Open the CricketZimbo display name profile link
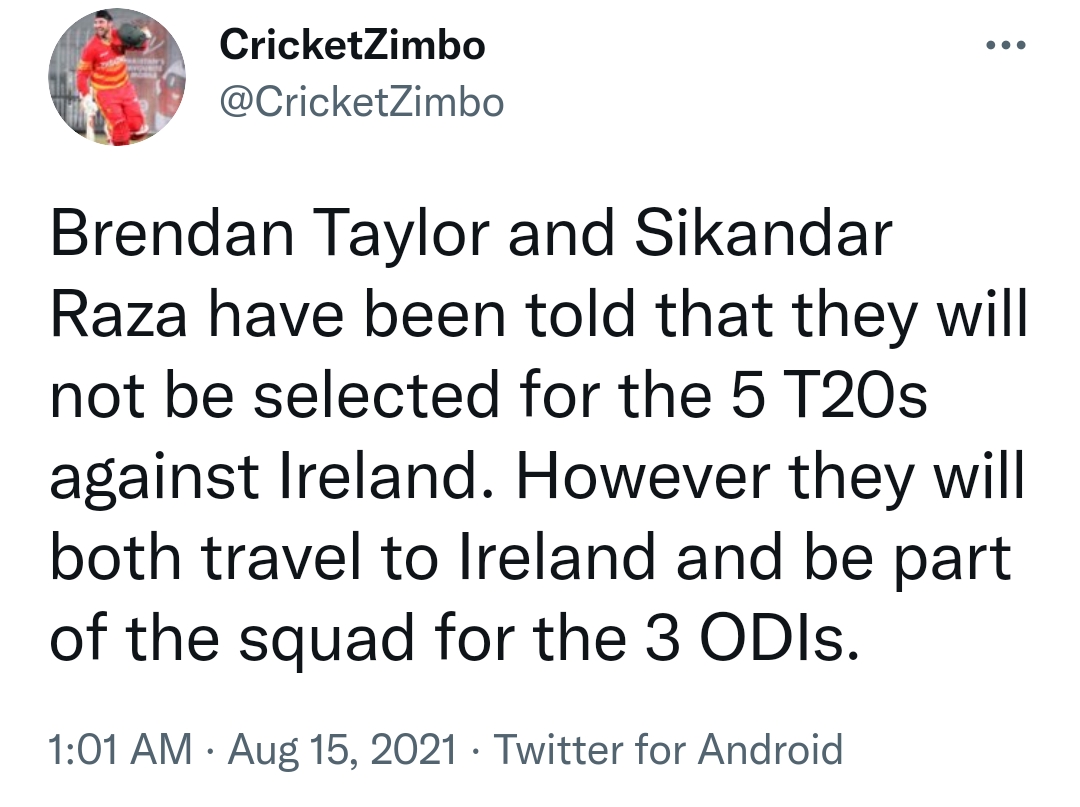The width and height of the screenshot is (1080, 807). 352,45
